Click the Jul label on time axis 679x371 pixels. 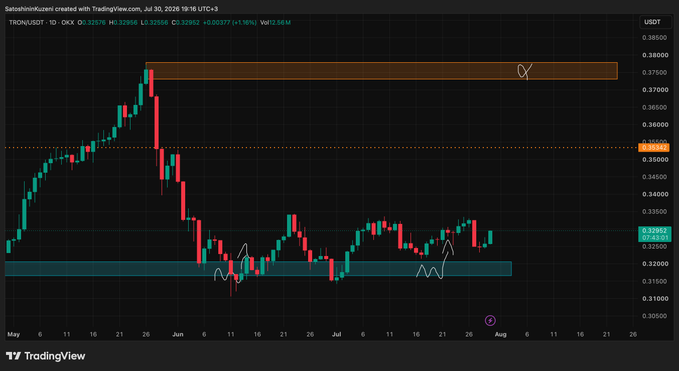point(336,335)
